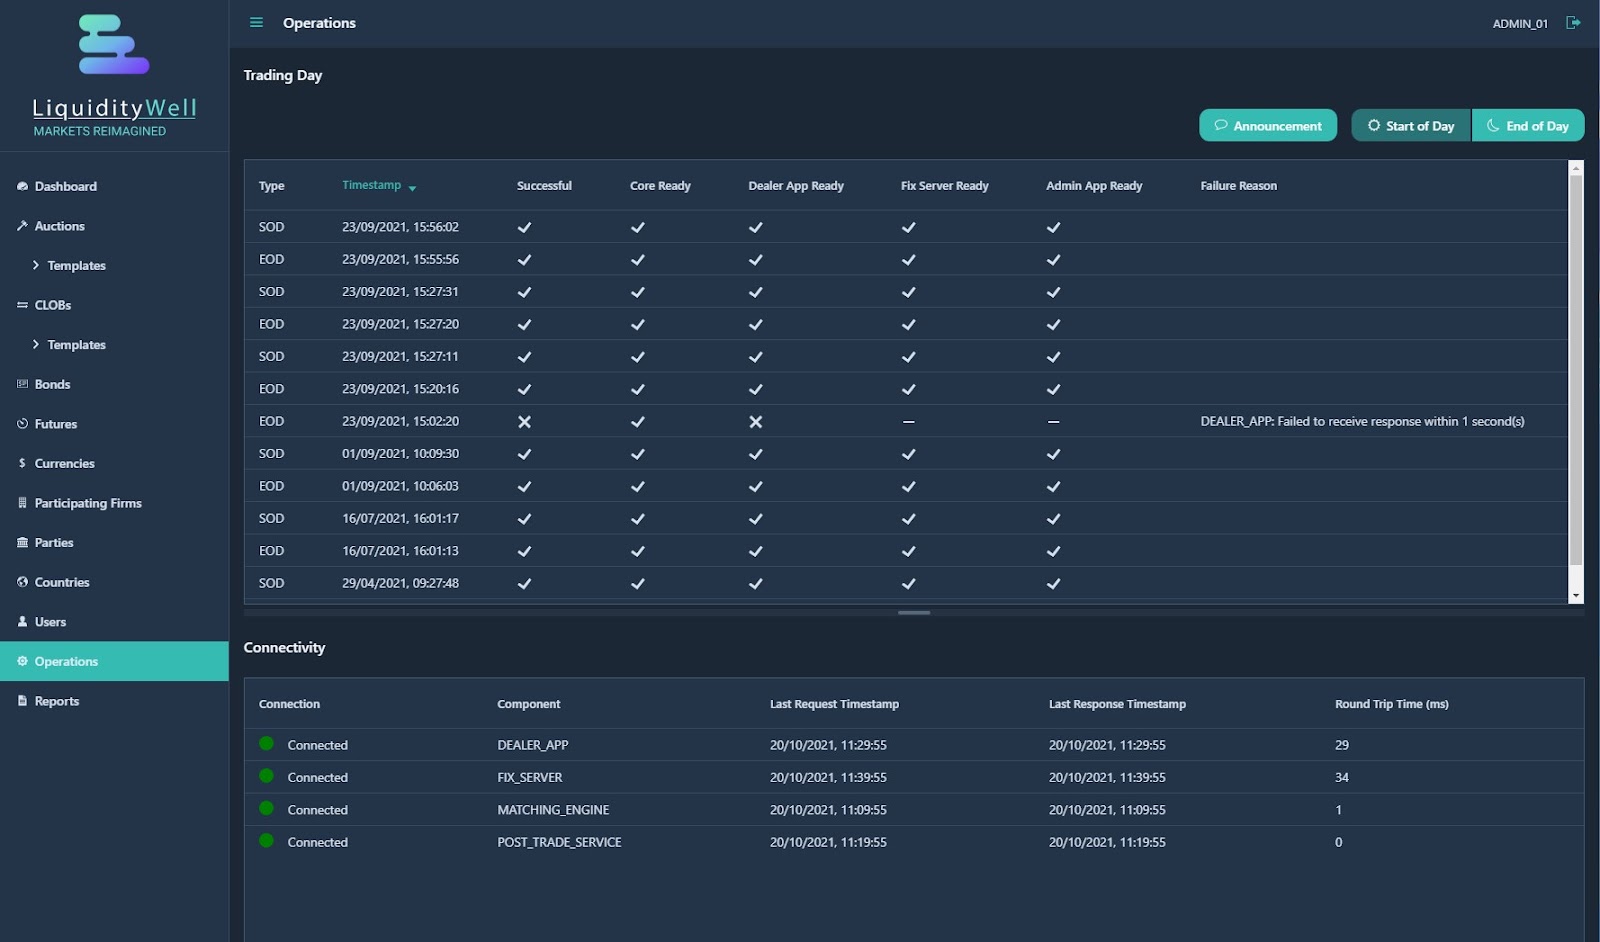Viewport: 1600px width, 942px height.
Task: Click the Countries globe icon in the sidebar
Action: tap(22, 582)
